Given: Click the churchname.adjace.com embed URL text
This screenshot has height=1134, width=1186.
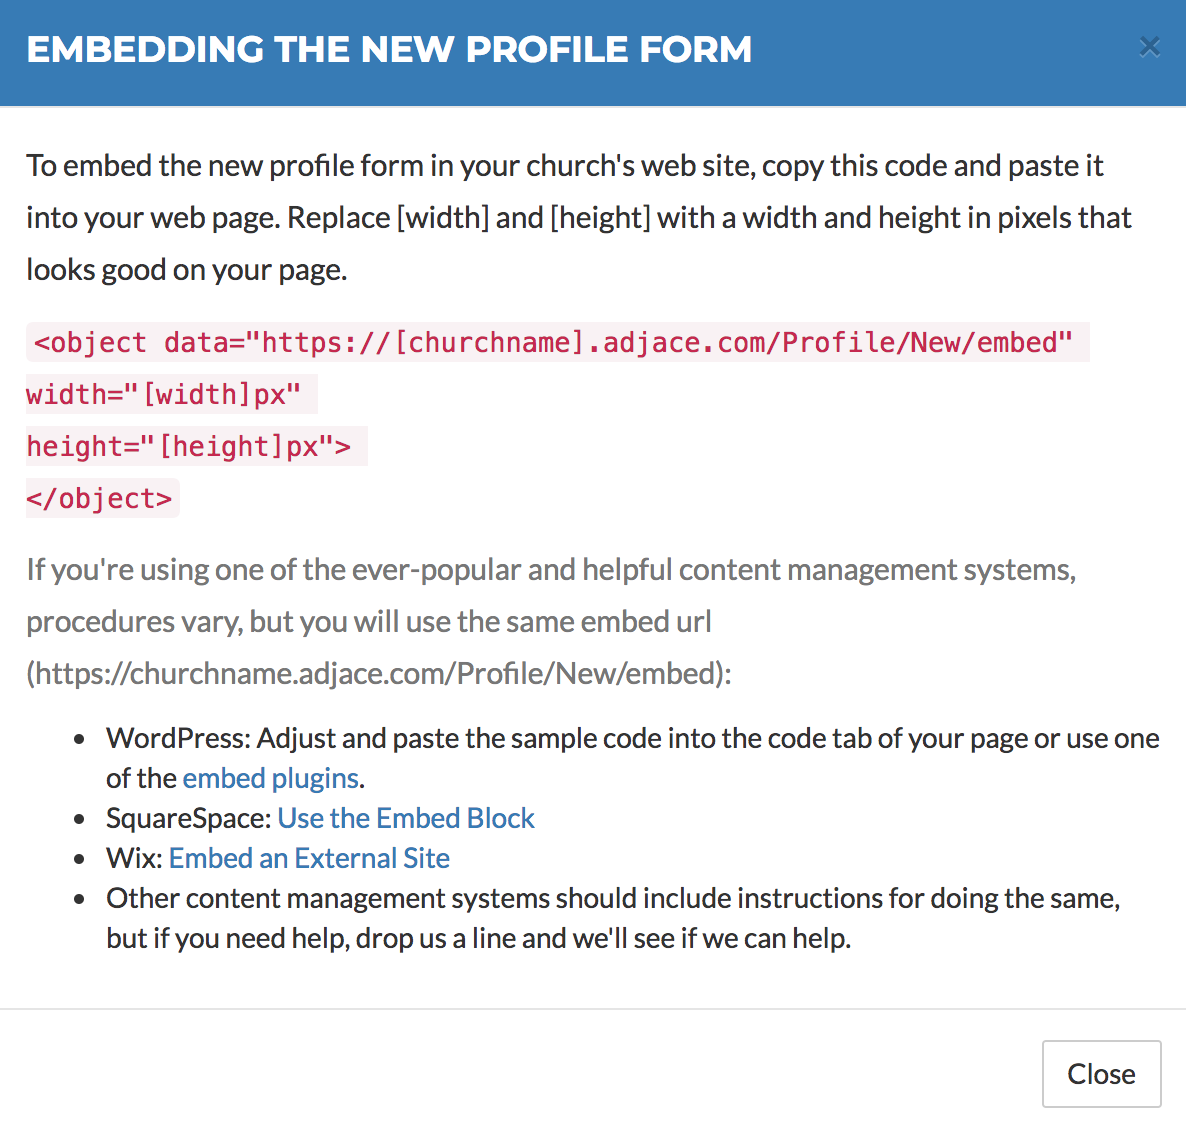Looking at the screenshot, I should pyautogui.click(x=378, y=674).
